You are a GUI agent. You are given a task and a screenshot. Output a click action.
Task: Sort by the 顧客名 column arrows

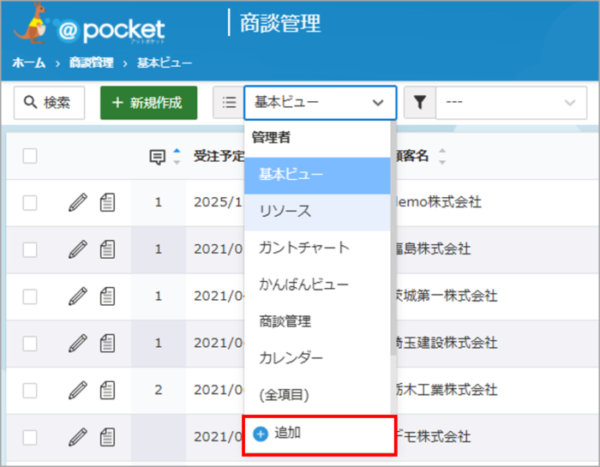tap(443, 156)
